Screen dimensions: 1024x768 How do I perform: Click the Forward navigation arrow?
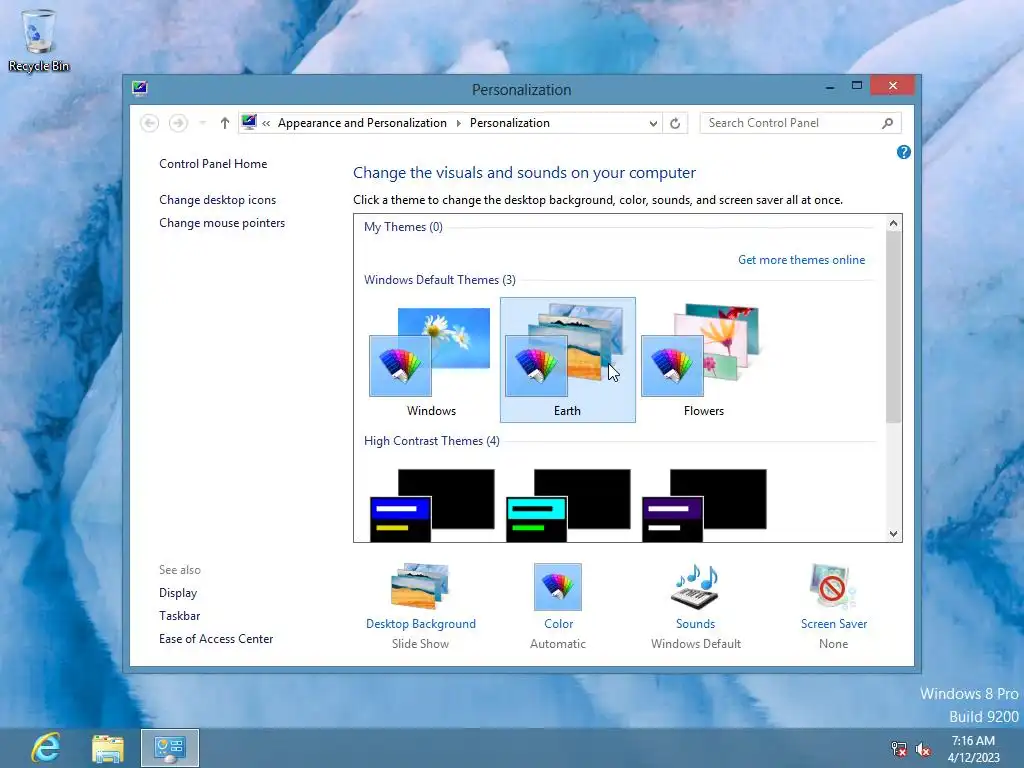178,123
